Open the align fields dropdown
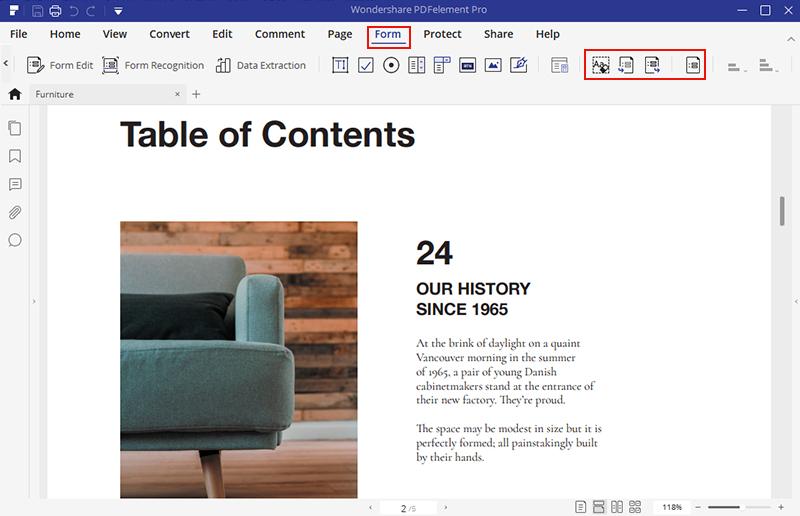Screen dimensions: 800x516 (737, 67)
